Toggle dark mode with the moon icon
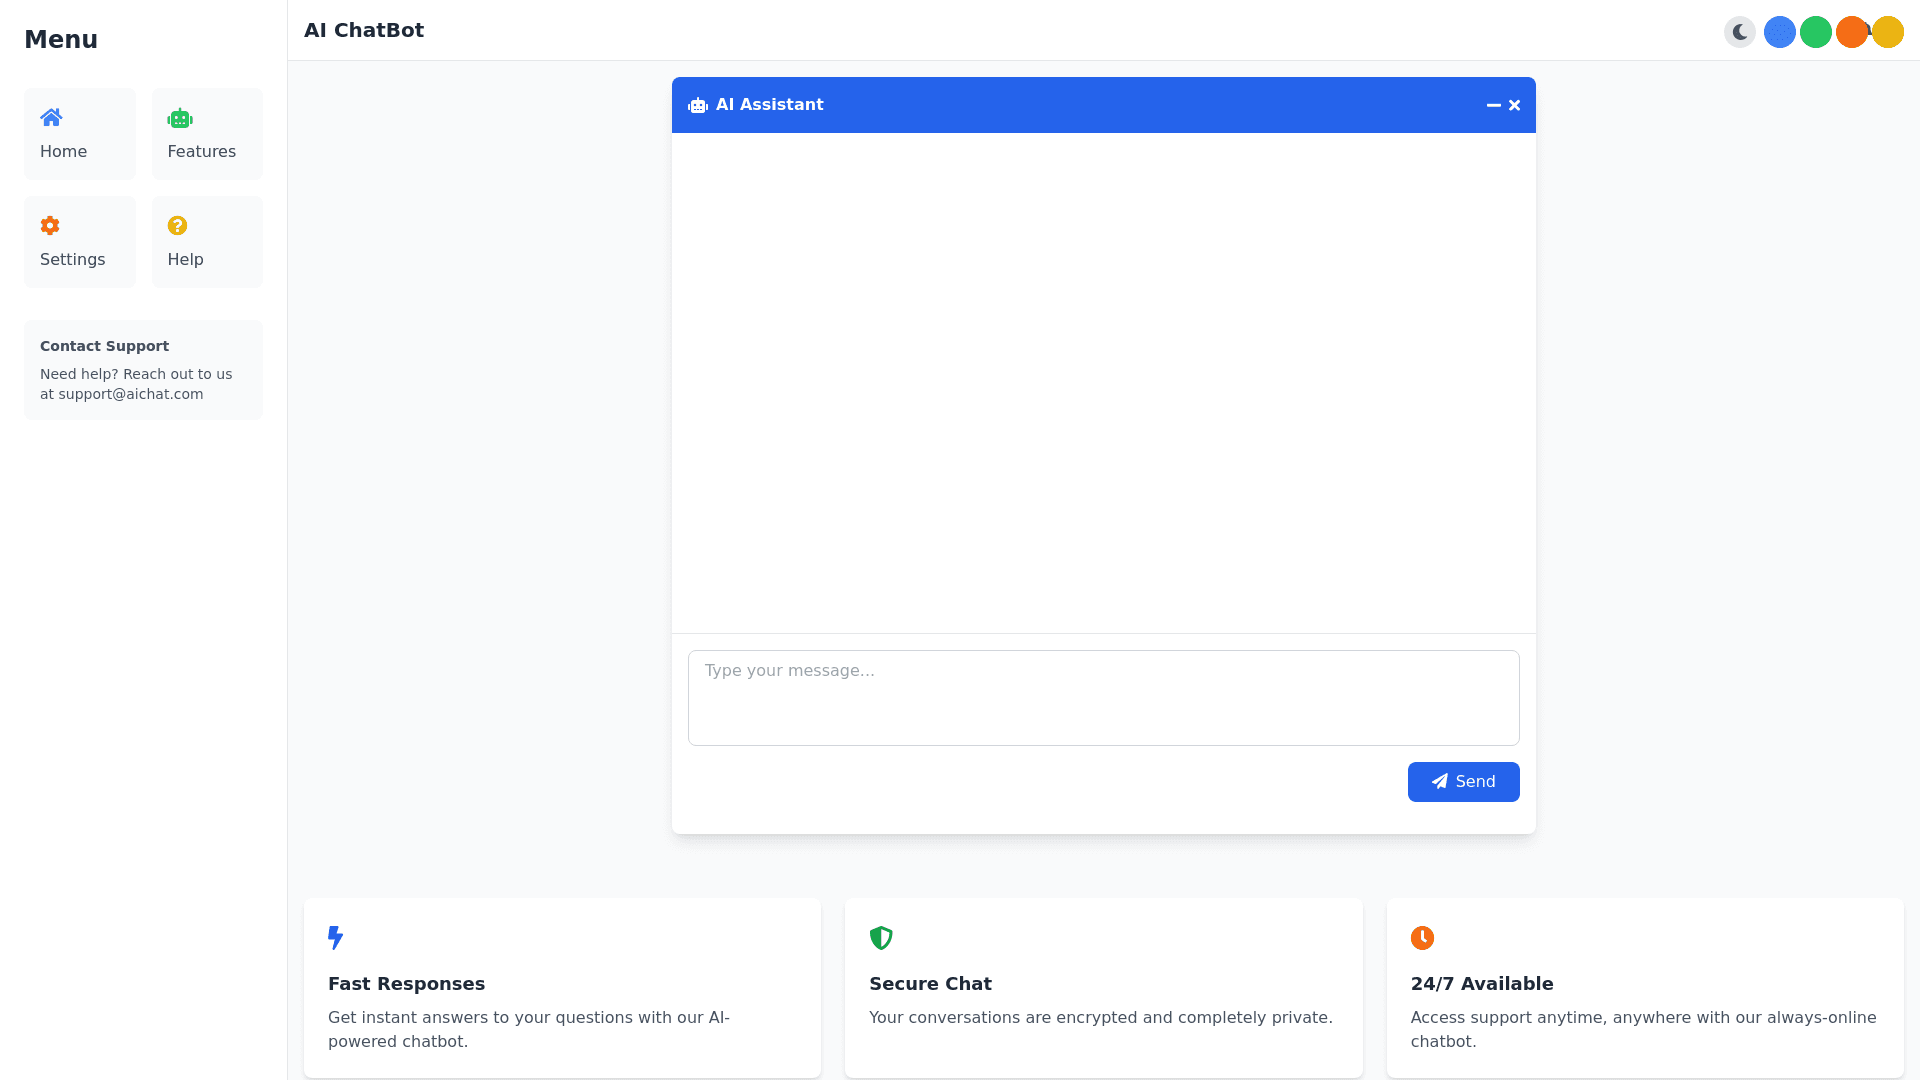Viewport: 1920px width, 1080px height. 1740,32
